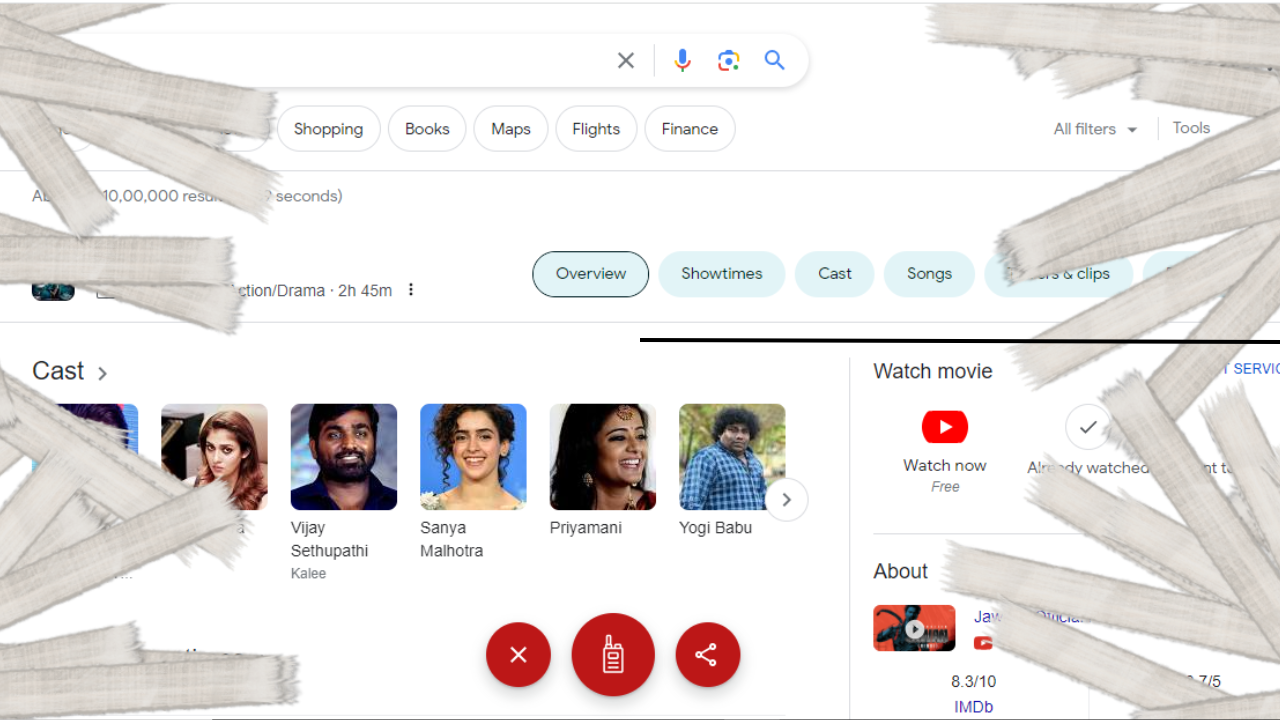This screenshot has height=720, width=1280.
Task: Open Google Lens image search
Action: pyautogui.click(x=729, y=61)
